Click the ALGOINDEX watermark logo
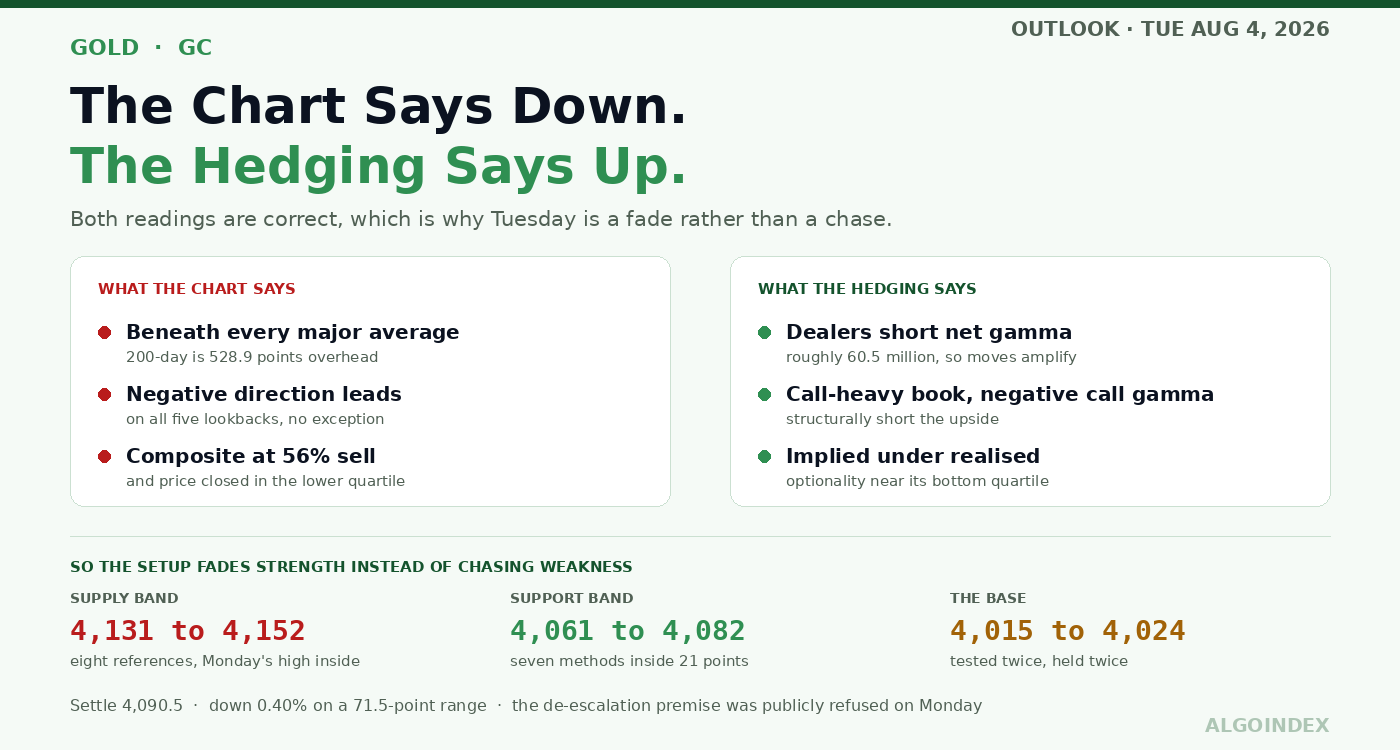 click(1267, 726)
